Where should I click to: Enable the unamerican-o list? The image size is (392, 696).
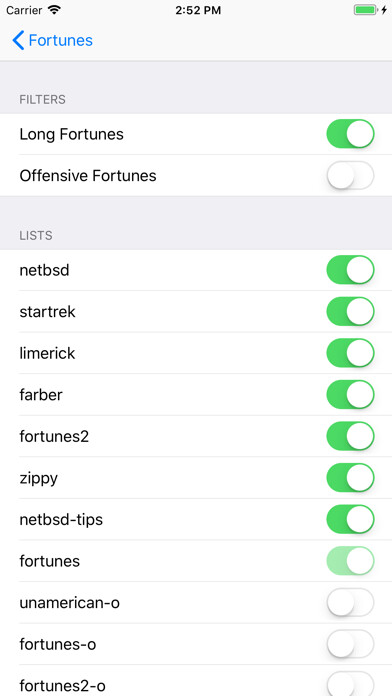click(x=350, y=602)
